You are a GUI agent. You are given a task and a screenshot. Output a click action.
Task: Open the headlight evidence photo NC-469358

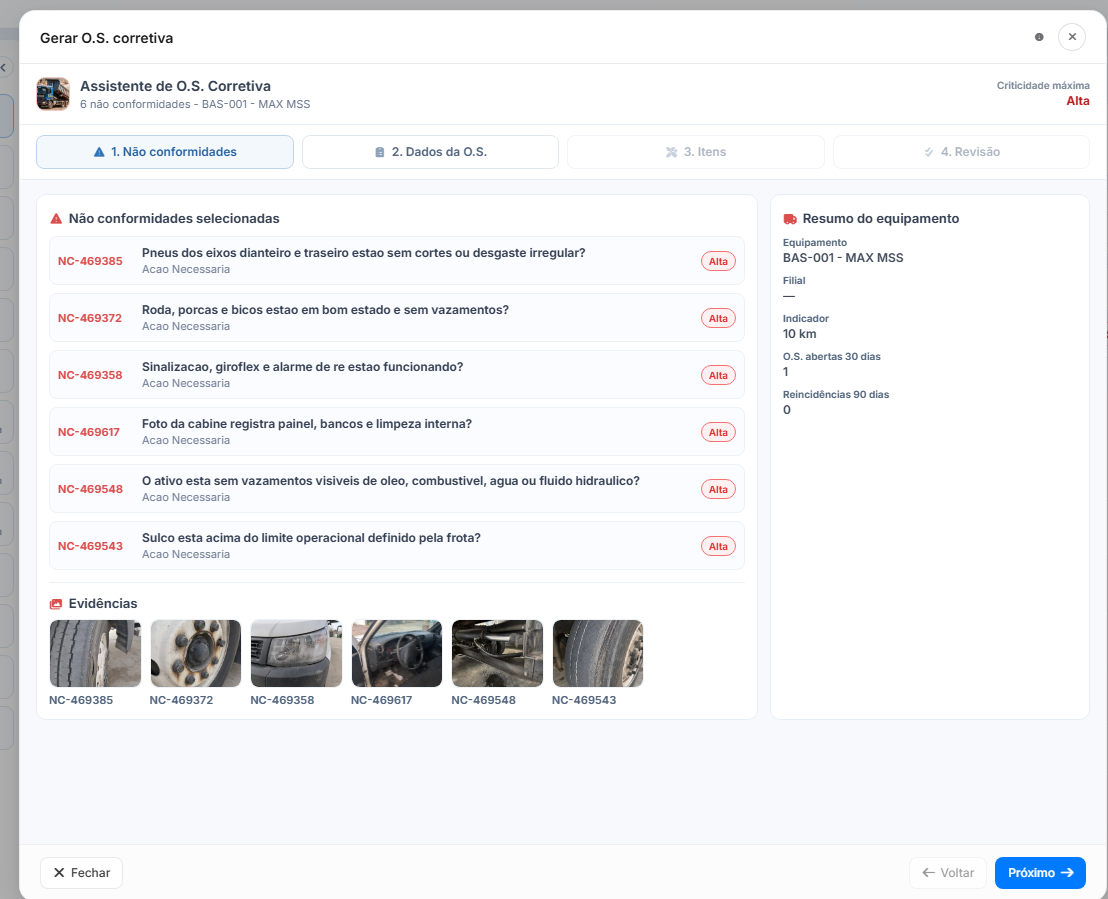(x=296, y=653)
